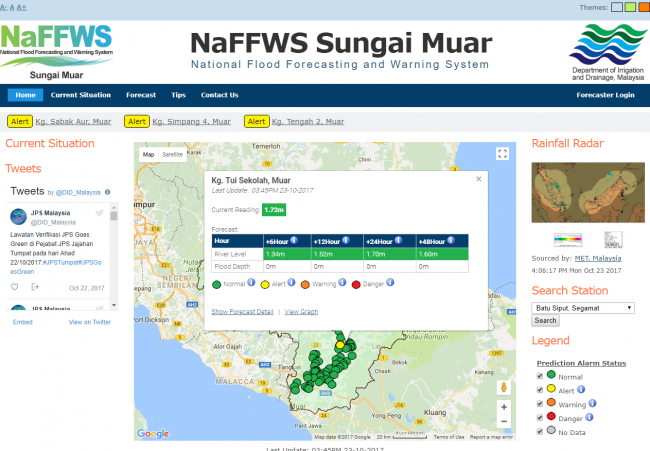Select the green theme color swatch
The width and height of the screenshot is (650, 451).
(630, 6)
